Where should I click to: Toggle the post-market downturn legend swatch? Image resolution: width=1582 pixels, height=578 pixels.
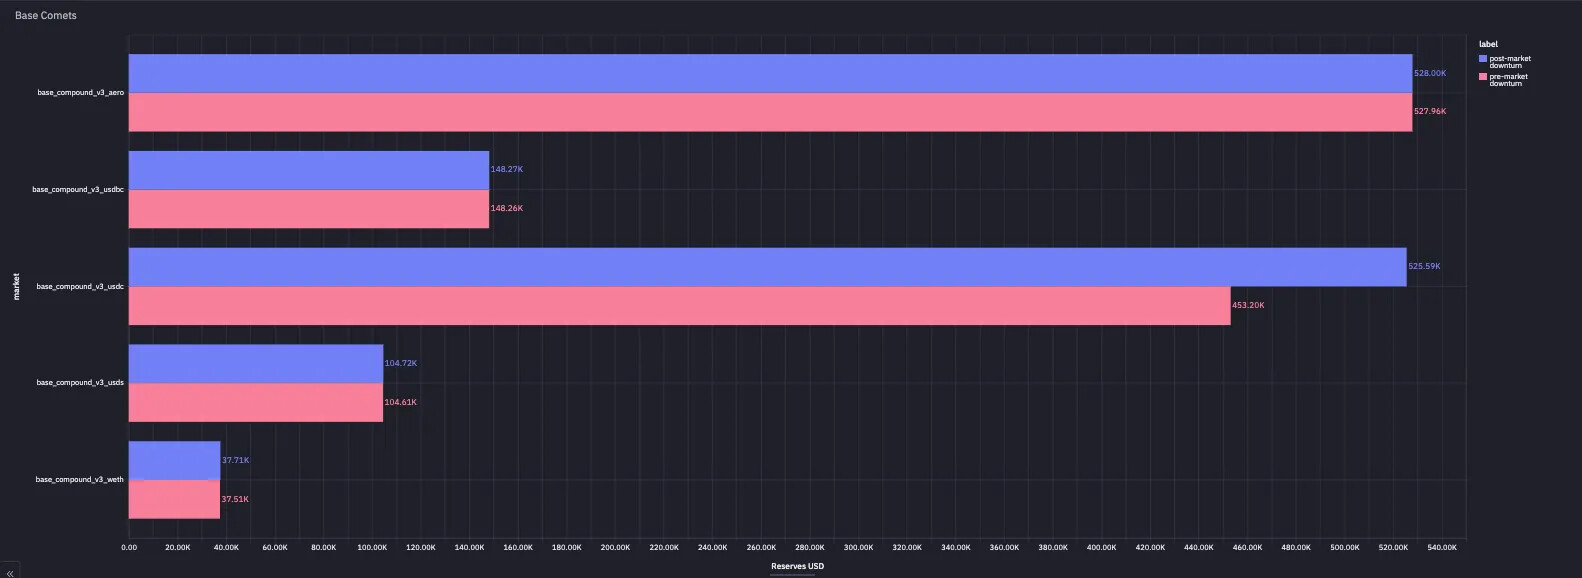pos(1483,59)
